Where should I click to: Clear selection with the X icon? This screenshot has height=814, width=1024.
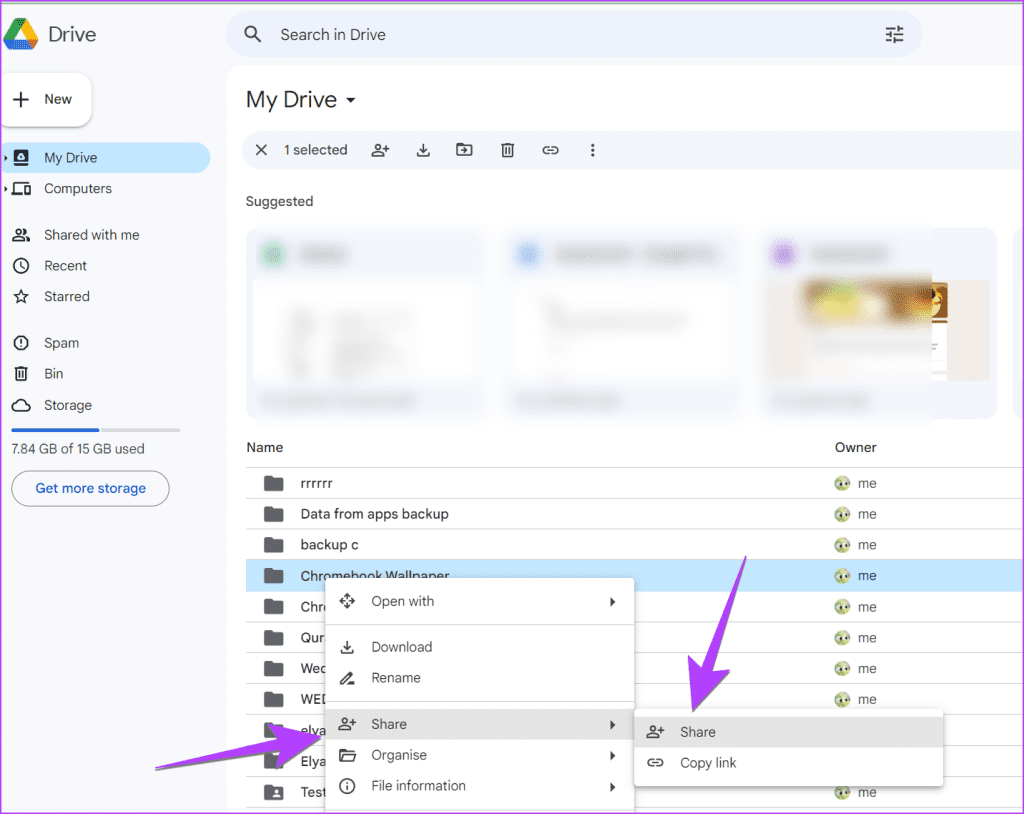(x=261, y=150)
